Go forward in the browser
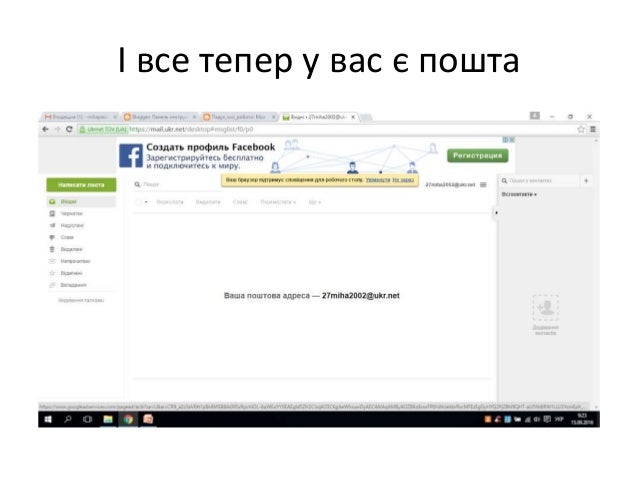 [57, 129]
